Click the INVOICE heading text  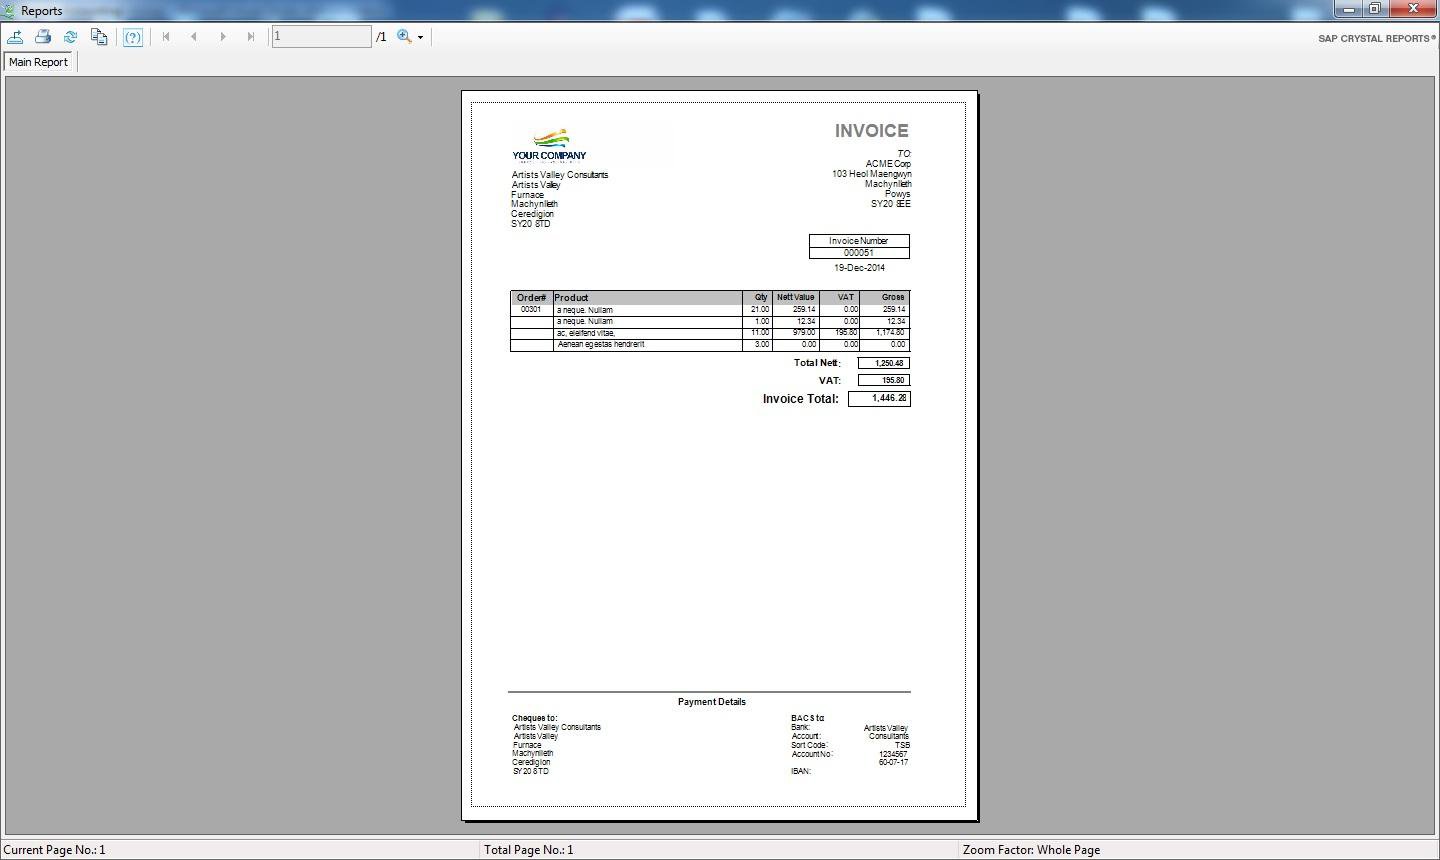(x=872, y=131)
